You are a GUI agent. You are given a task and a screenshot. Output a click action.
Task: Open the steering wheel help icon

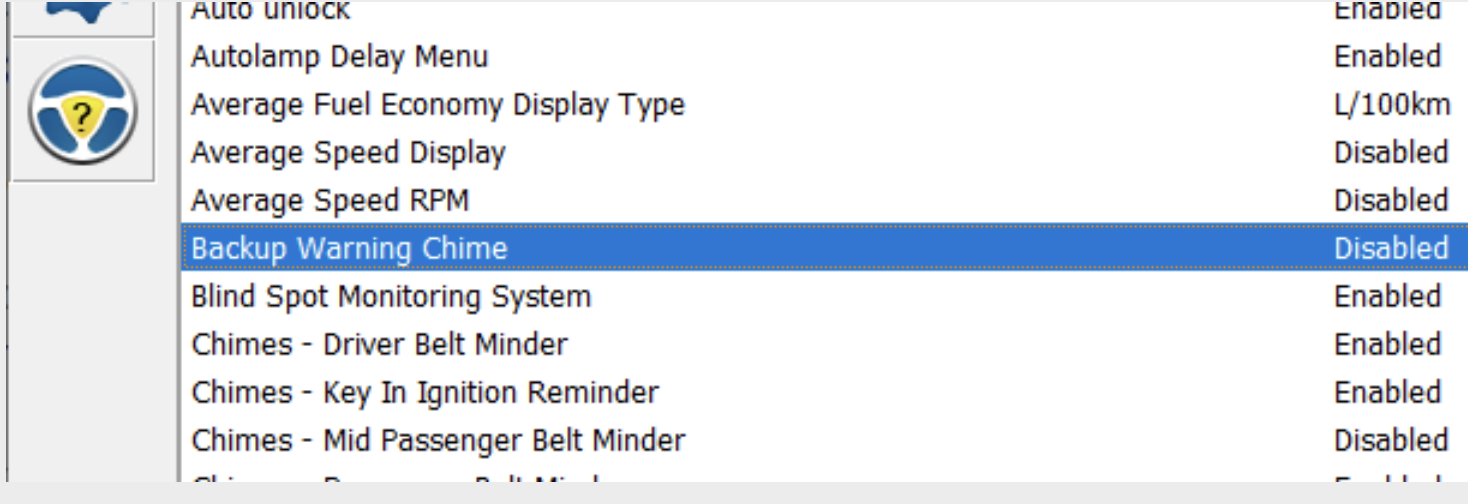tap(82, 111)
